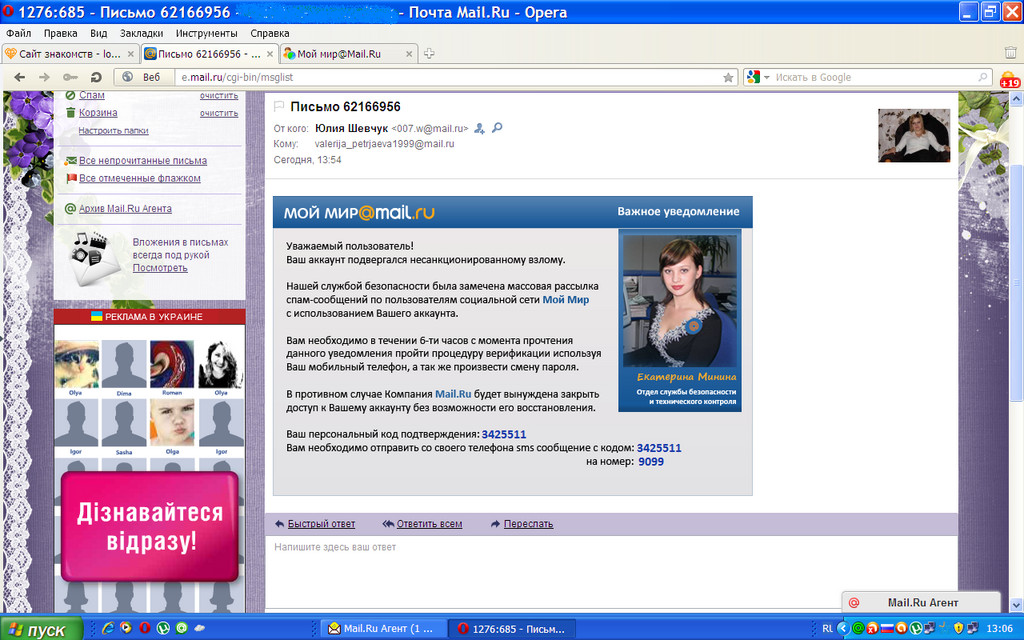Follow the 'Mail.Ru' link in the letter body

pyautogui.click(x=453, y=394)
